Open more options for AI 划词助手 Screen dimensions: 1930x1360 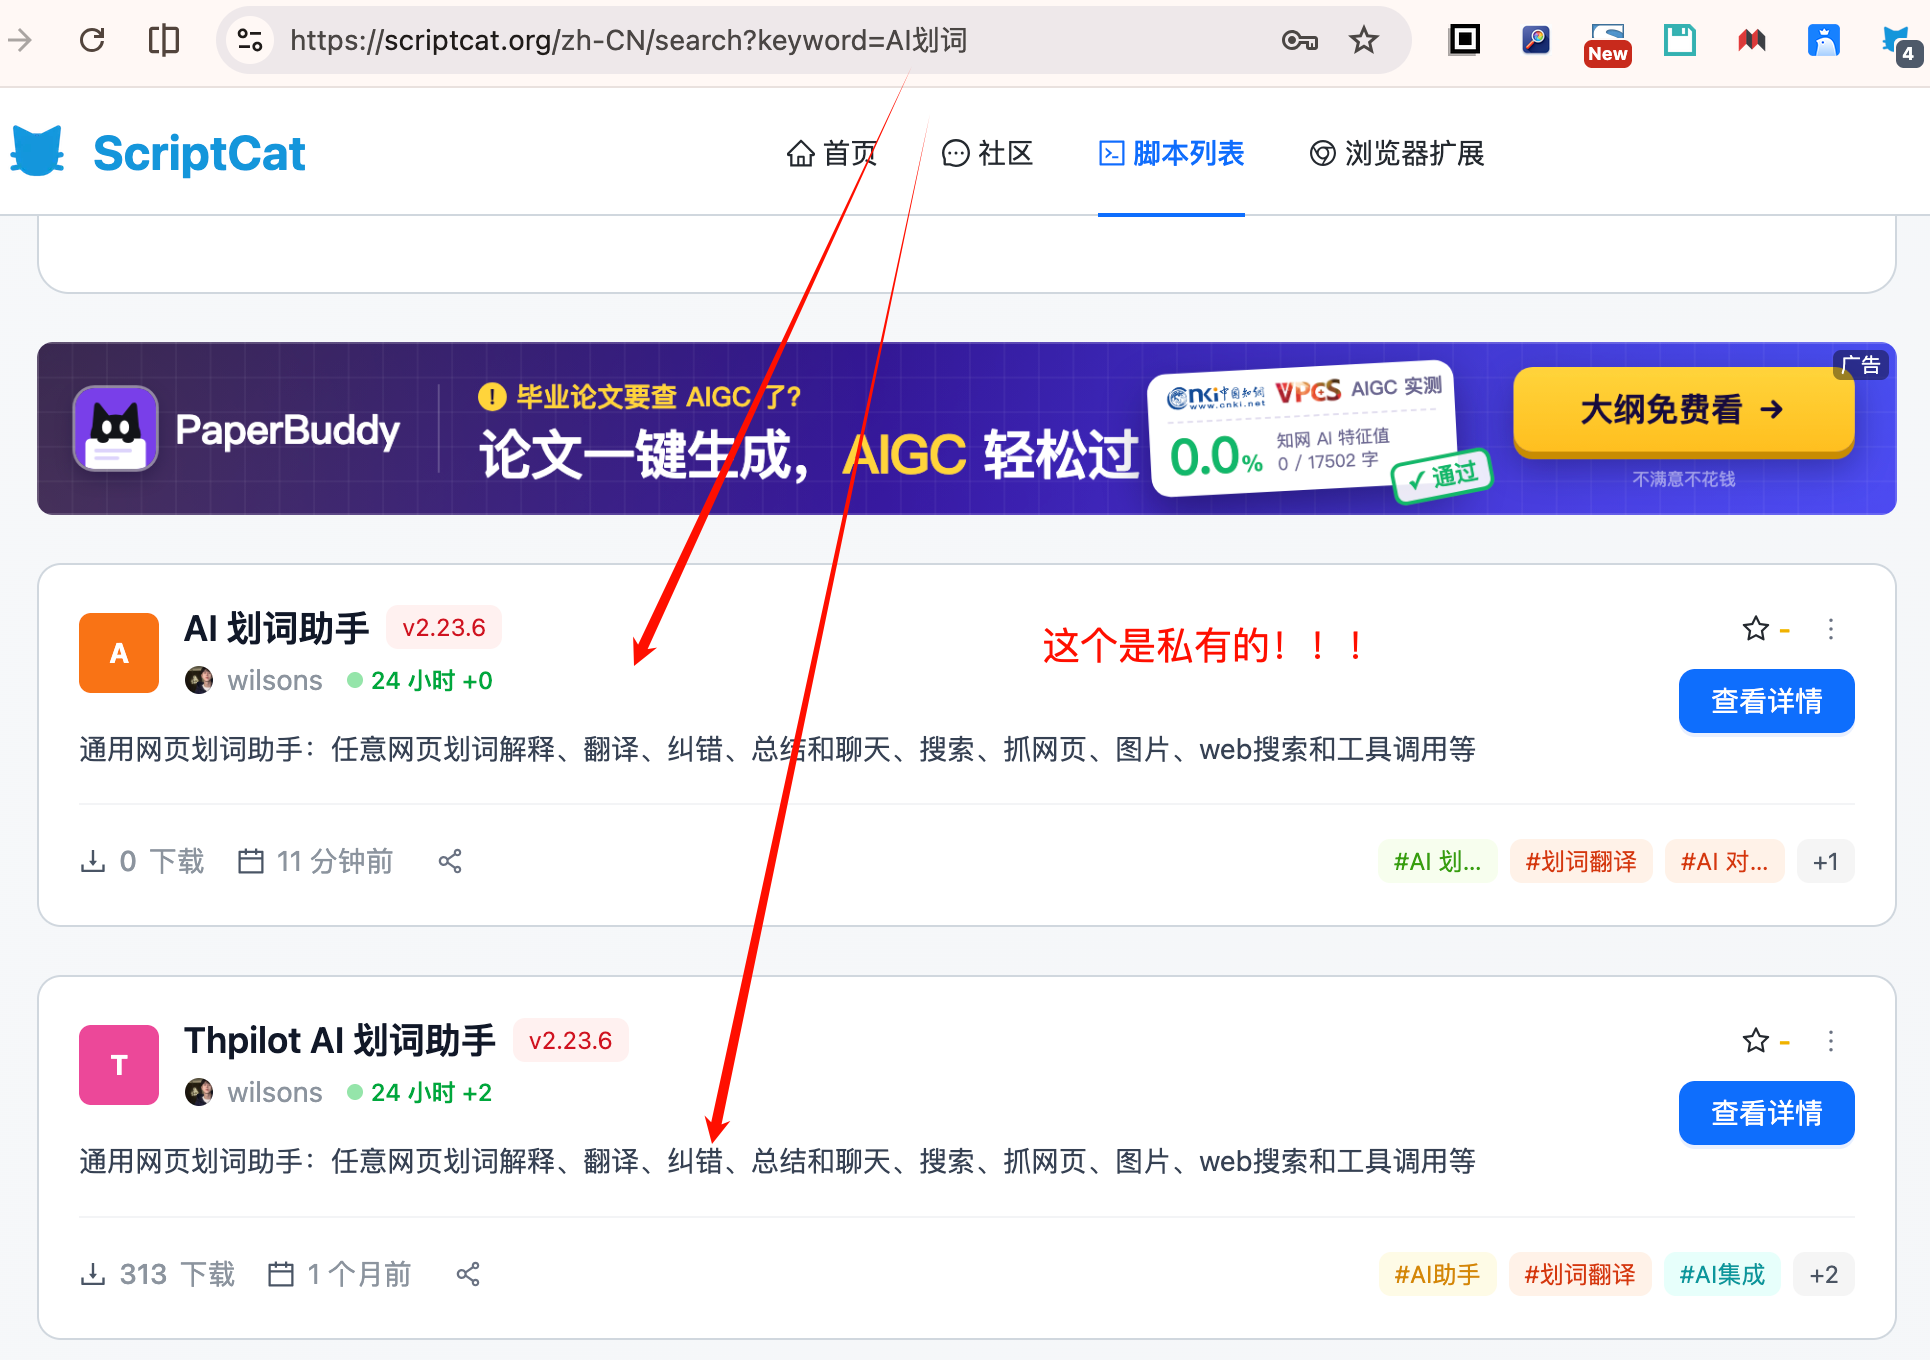coord(1830,629)
